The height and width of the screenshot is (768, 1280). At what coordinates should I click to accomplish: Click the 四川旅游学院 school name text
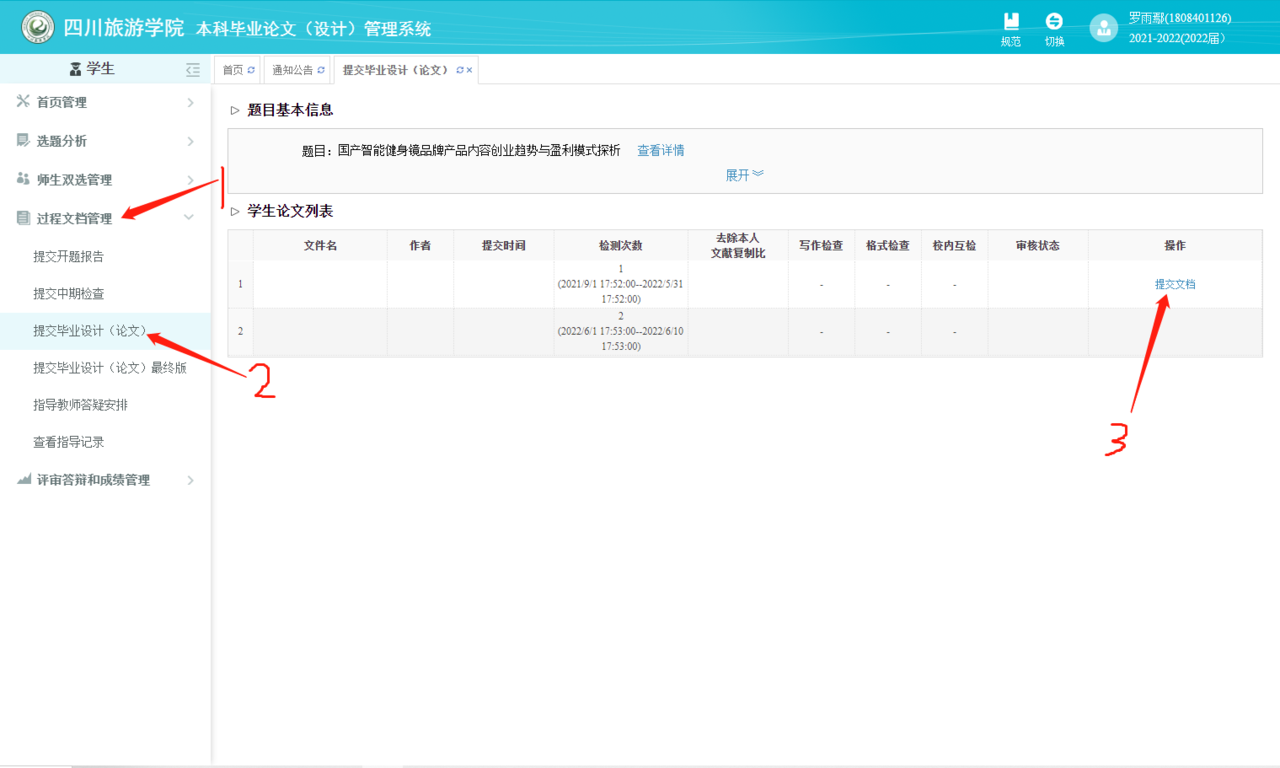click(124, 28)
